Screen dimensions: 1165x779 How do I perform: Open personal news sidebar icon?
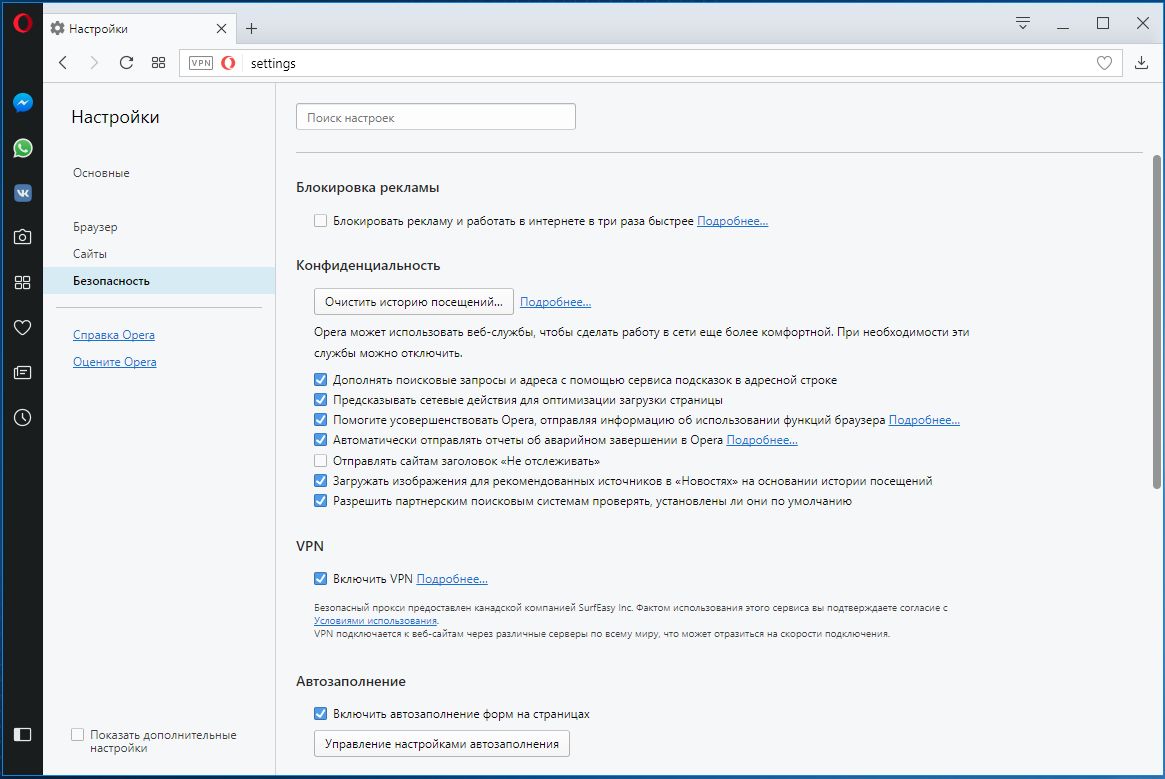22,372
